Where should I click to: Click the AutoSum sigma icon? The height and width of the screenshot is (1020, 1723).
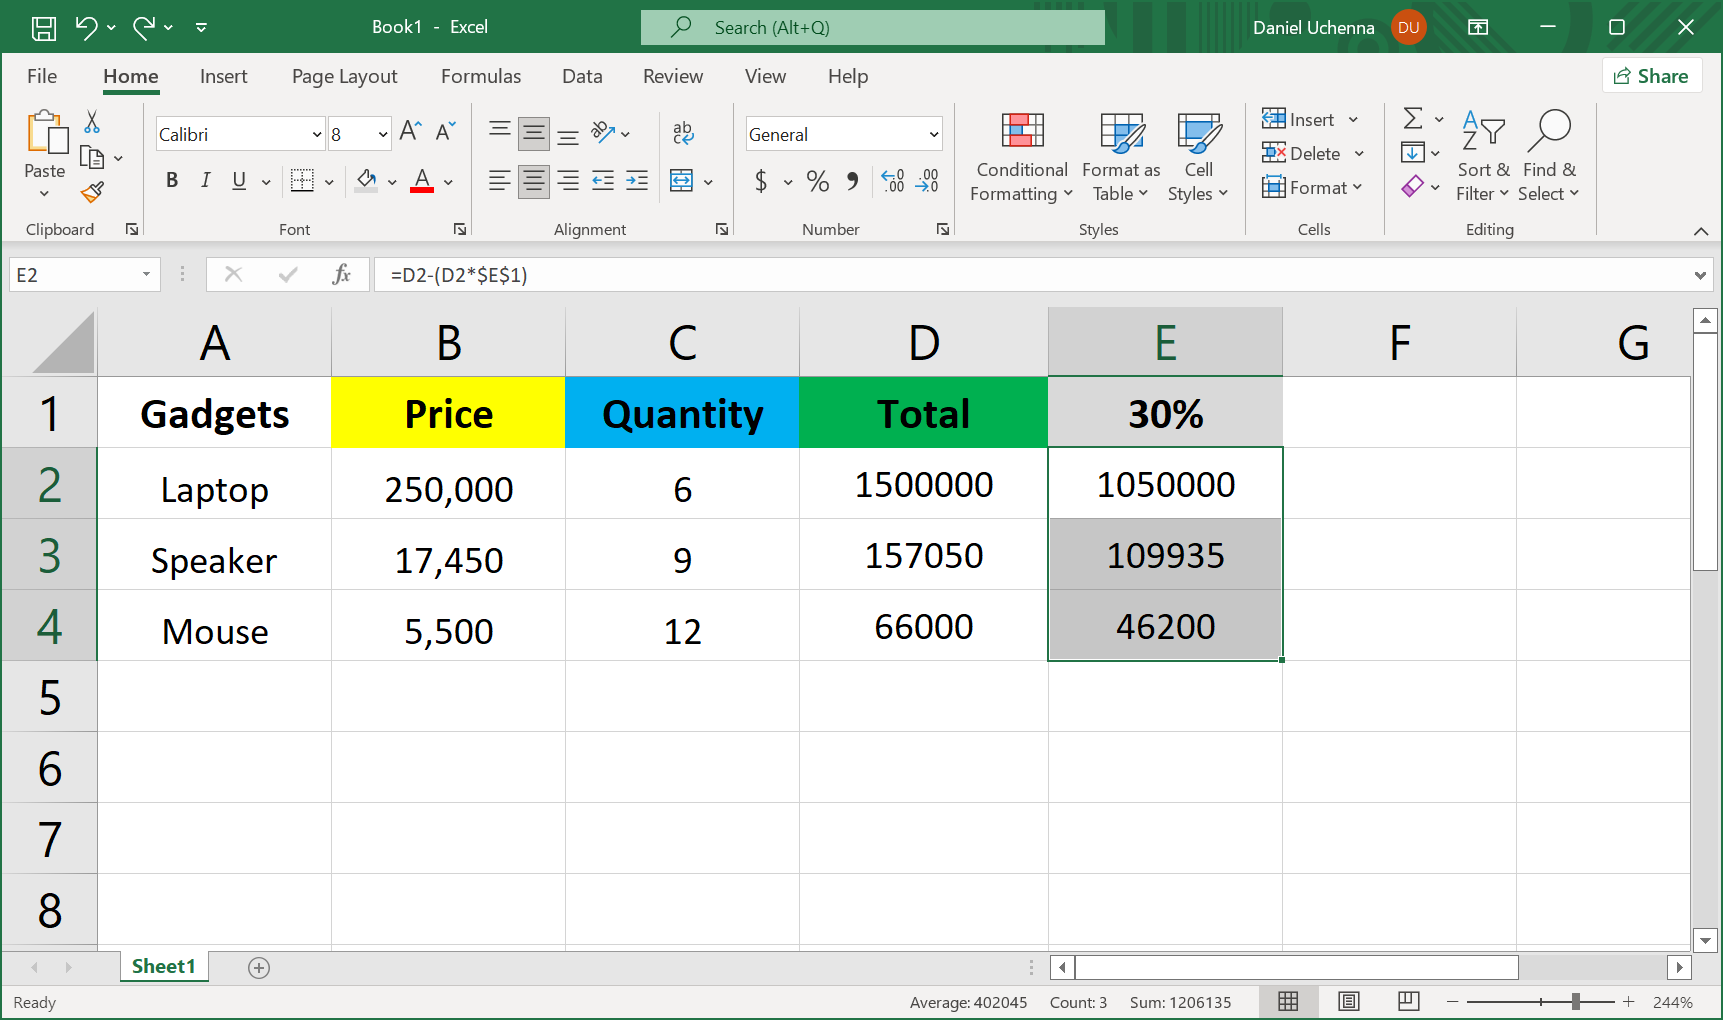click(x=1412, y=119)
